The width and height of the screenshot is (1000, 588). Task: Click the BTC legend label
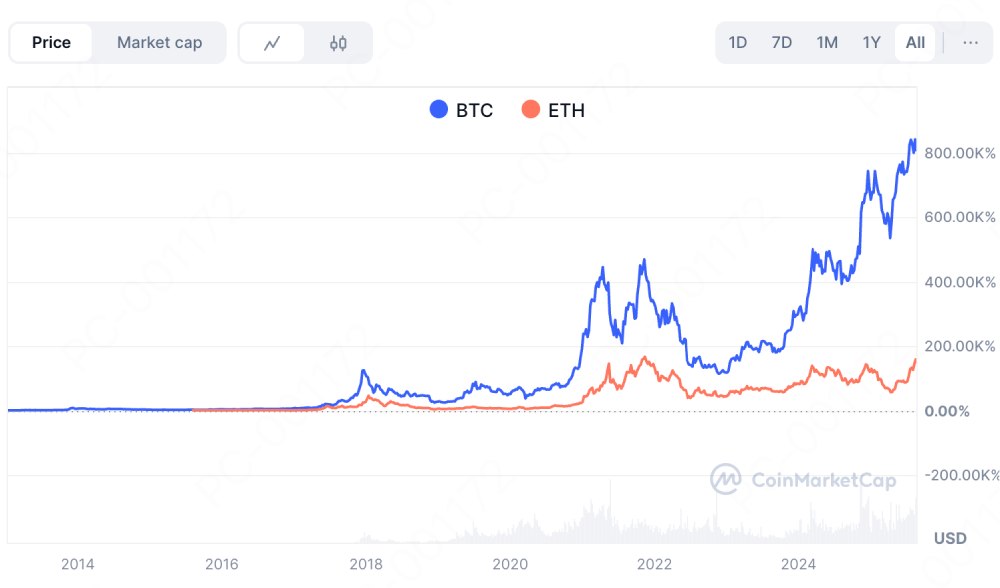[475, 110]
